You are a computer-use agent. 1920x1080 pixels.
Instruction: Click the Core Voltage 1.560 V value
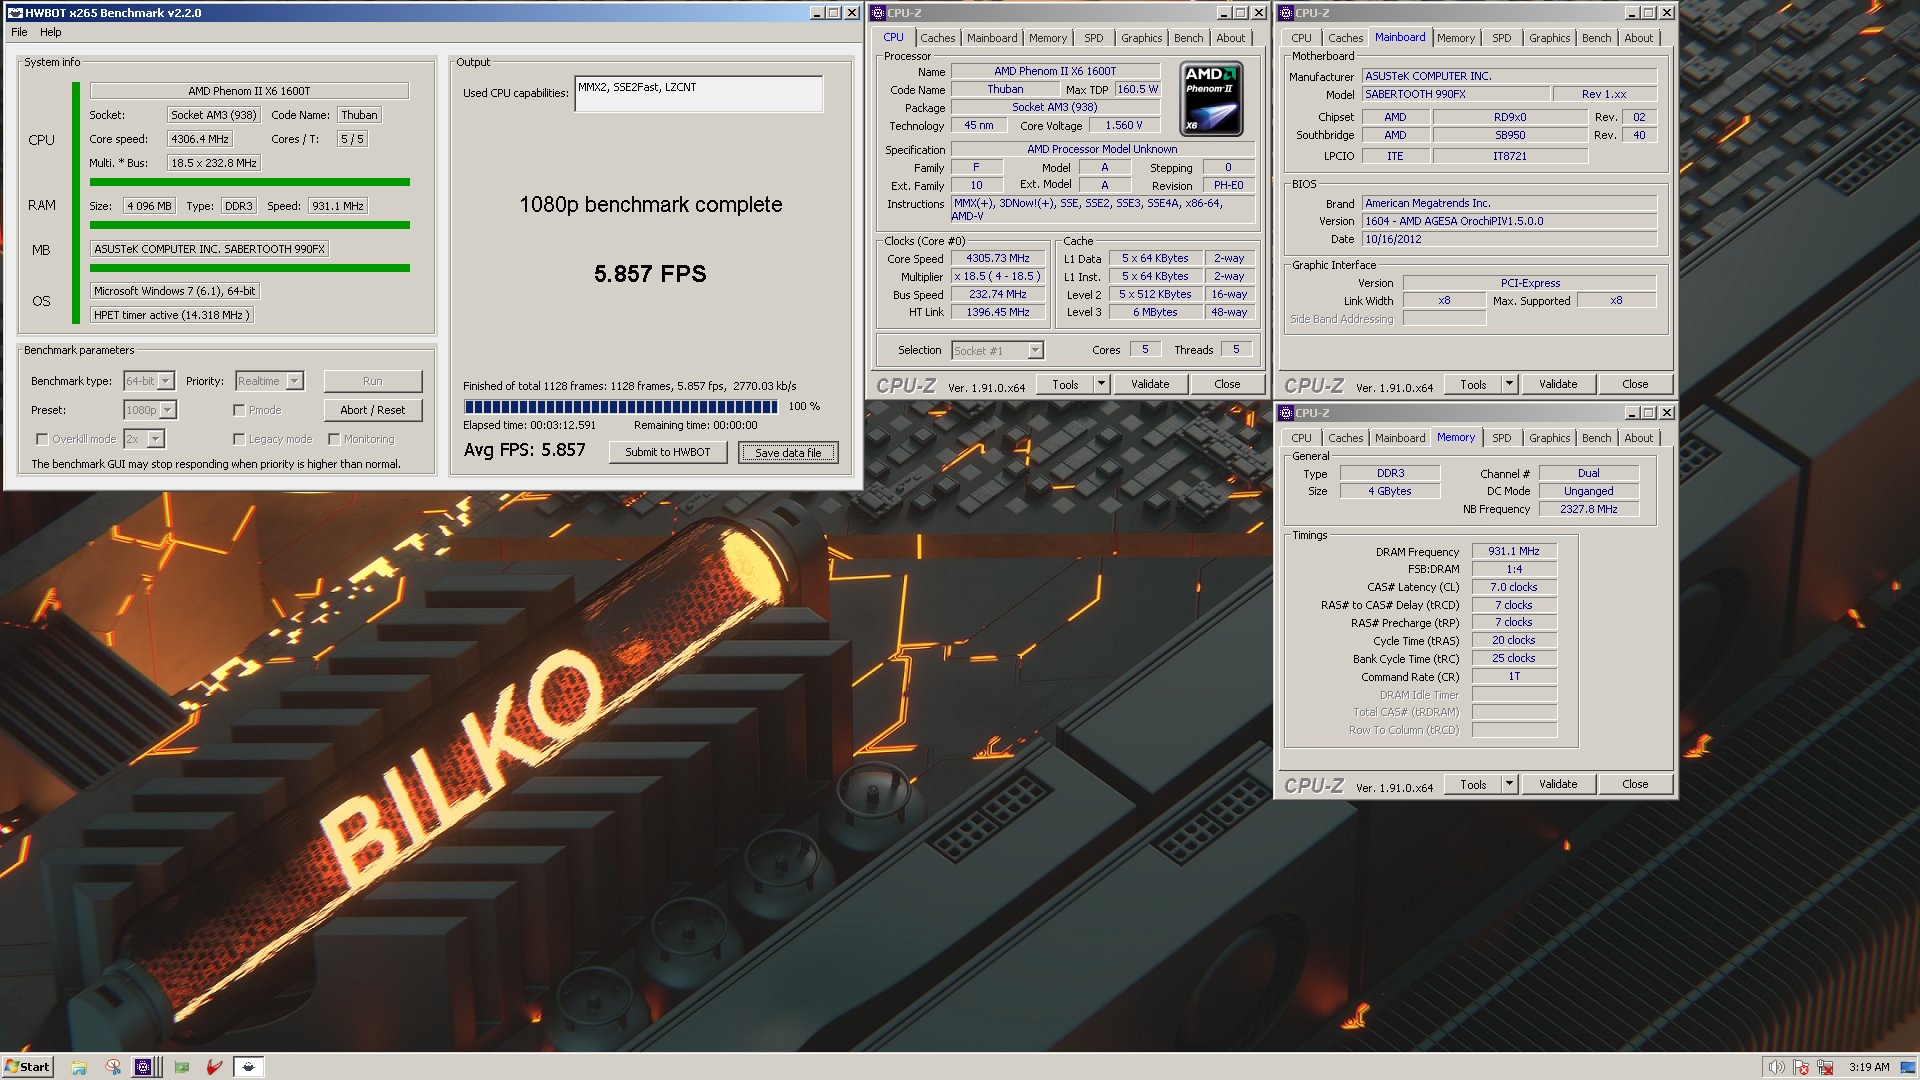[x=1125, y=125]
